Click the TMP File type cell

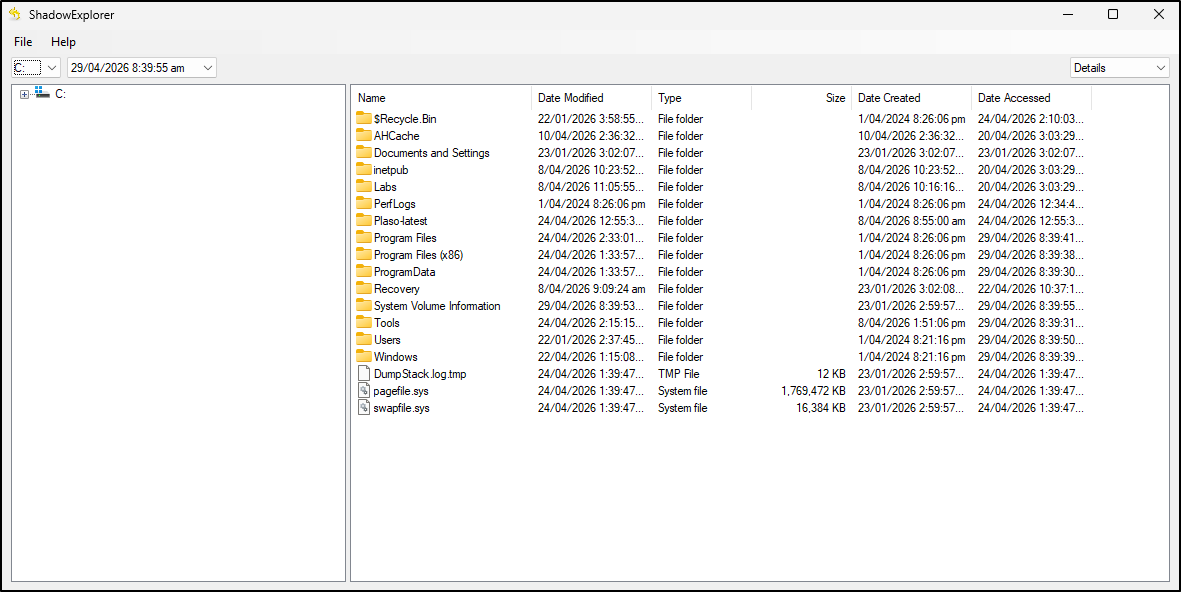[679, 374]
